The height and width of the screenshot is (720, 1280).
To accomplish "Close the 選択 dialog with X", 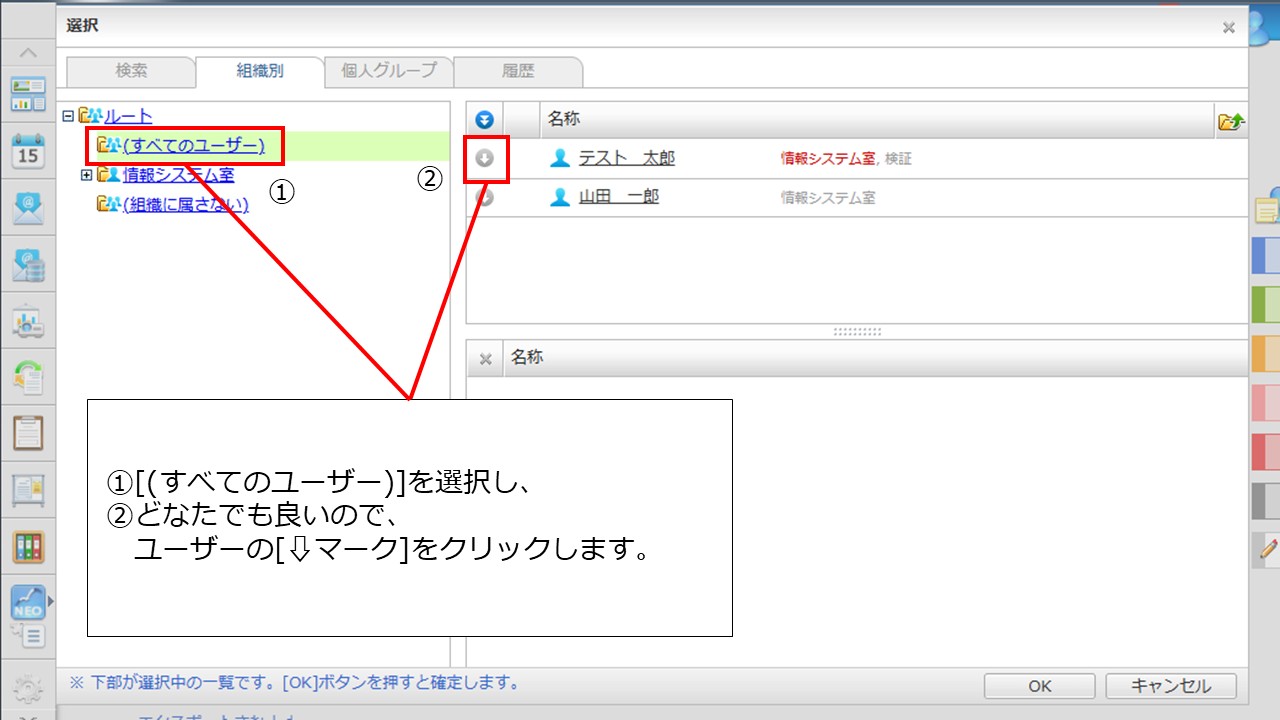I will [x=1229, y=28].
